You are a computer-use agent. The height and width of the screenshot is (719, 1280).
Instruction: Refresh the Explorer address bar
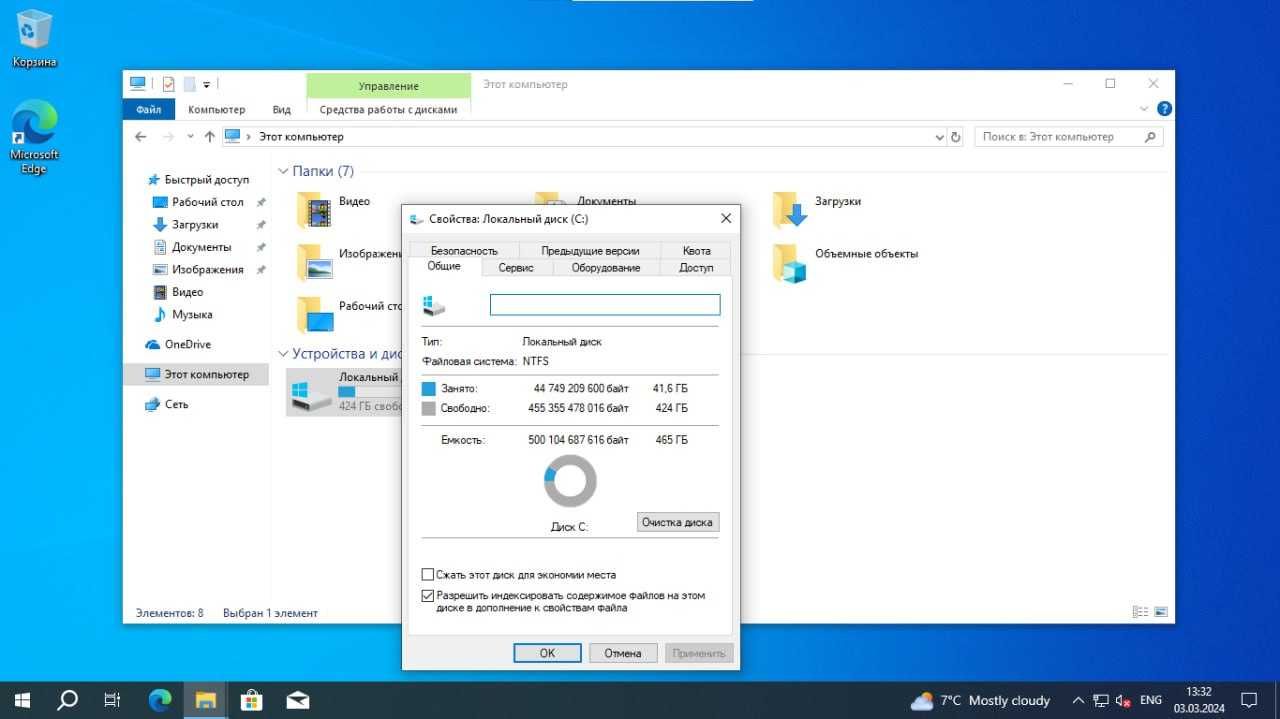pyautogui.click(x=955, y=137)
